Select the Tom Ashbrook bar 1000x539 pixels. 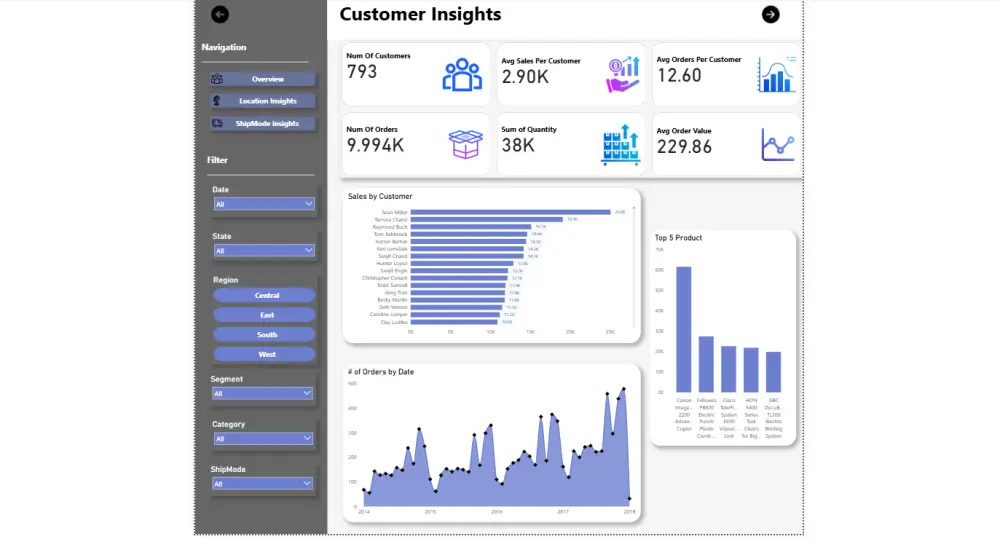coord(469,234)
